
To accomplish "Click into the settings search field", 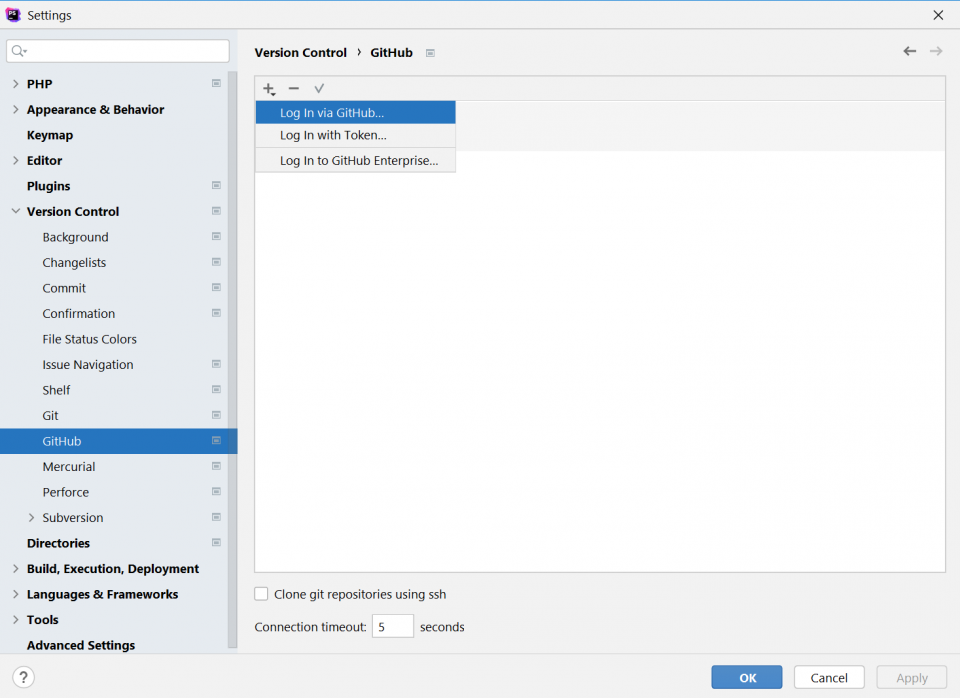I will tap(118, 51).
